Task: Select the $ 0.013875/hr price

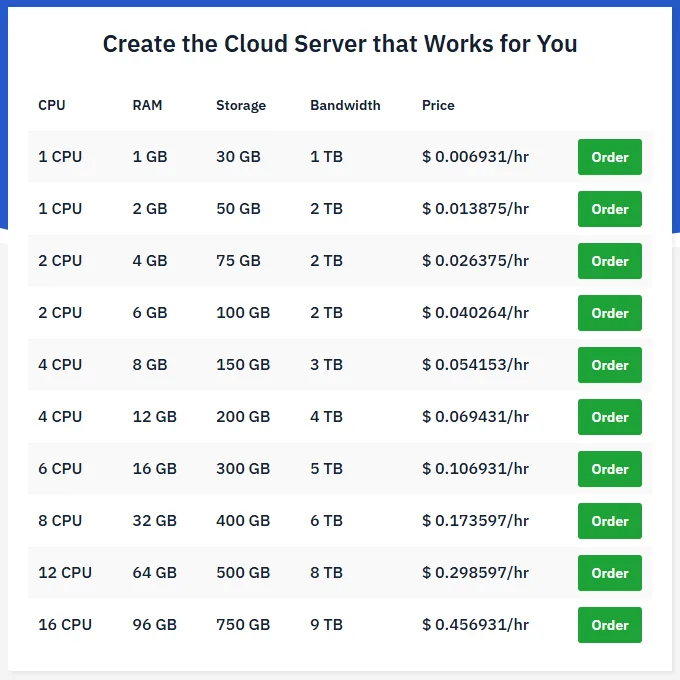Action: click(x=475, y=209)
